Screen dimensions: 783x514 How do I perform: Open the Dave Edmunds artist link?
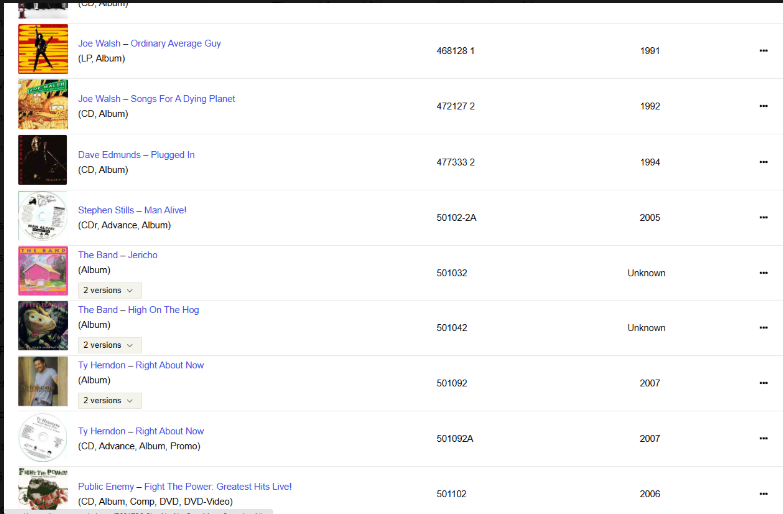coord(109,155)
